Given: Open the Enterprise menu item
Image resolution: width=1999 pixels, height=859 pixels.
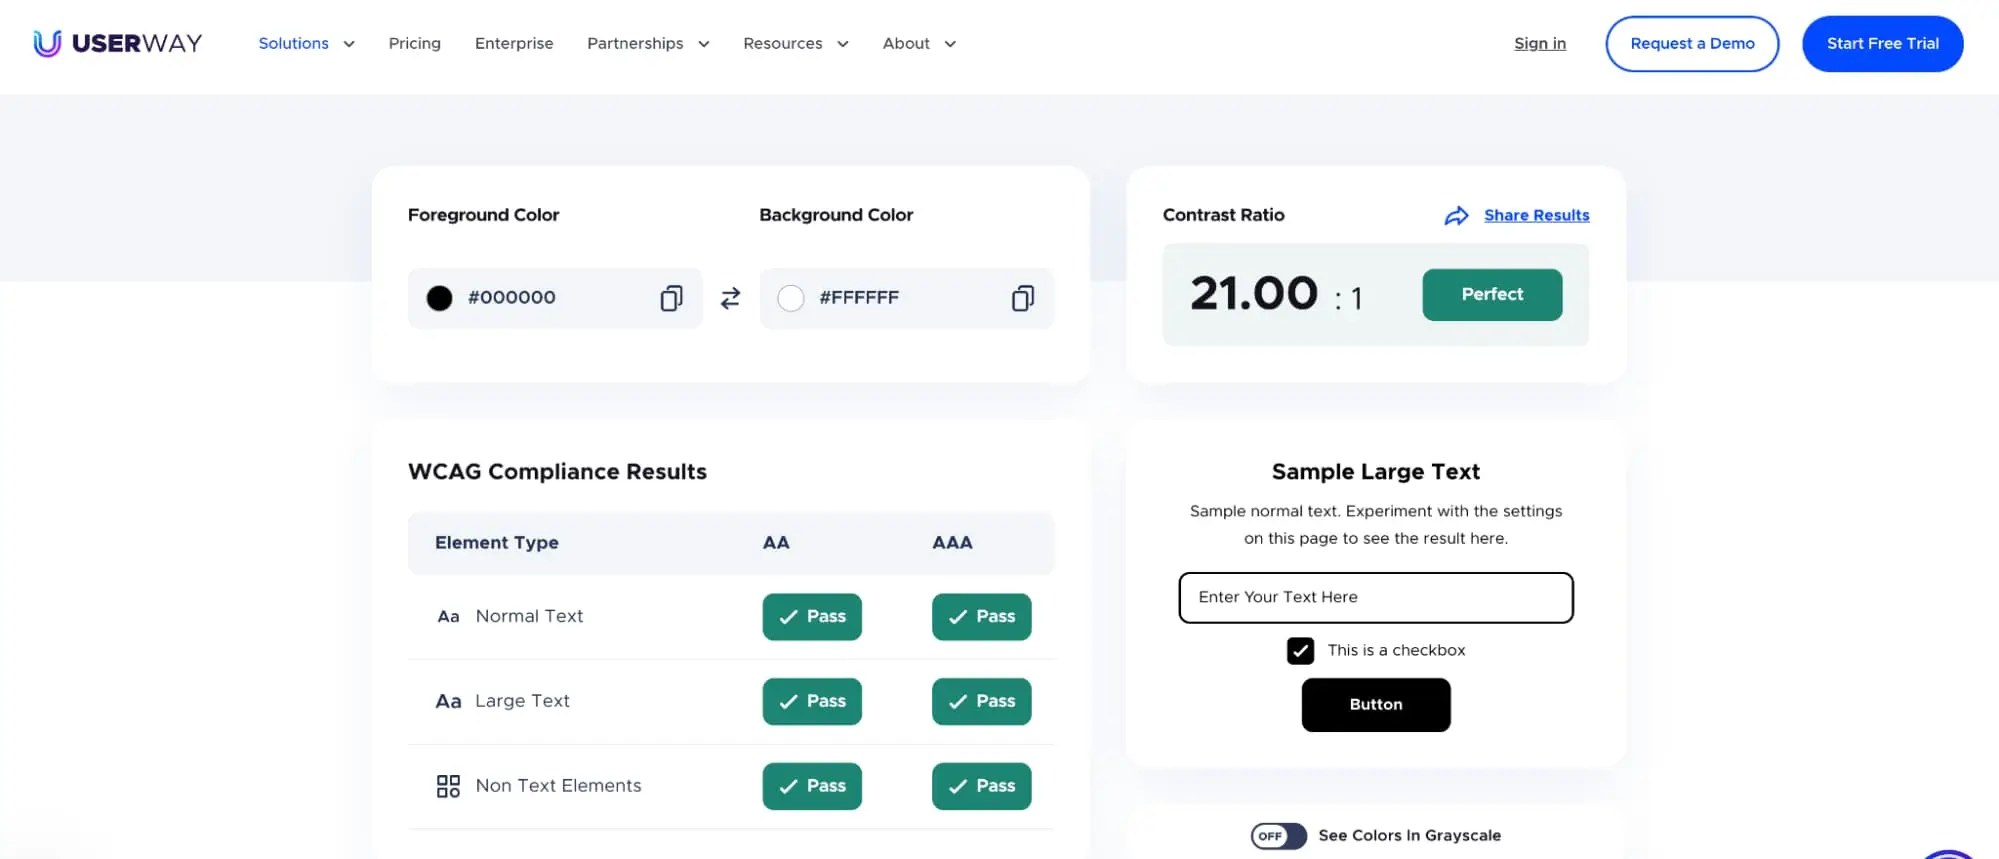Looking at the screenshot, I should (514, 44).
